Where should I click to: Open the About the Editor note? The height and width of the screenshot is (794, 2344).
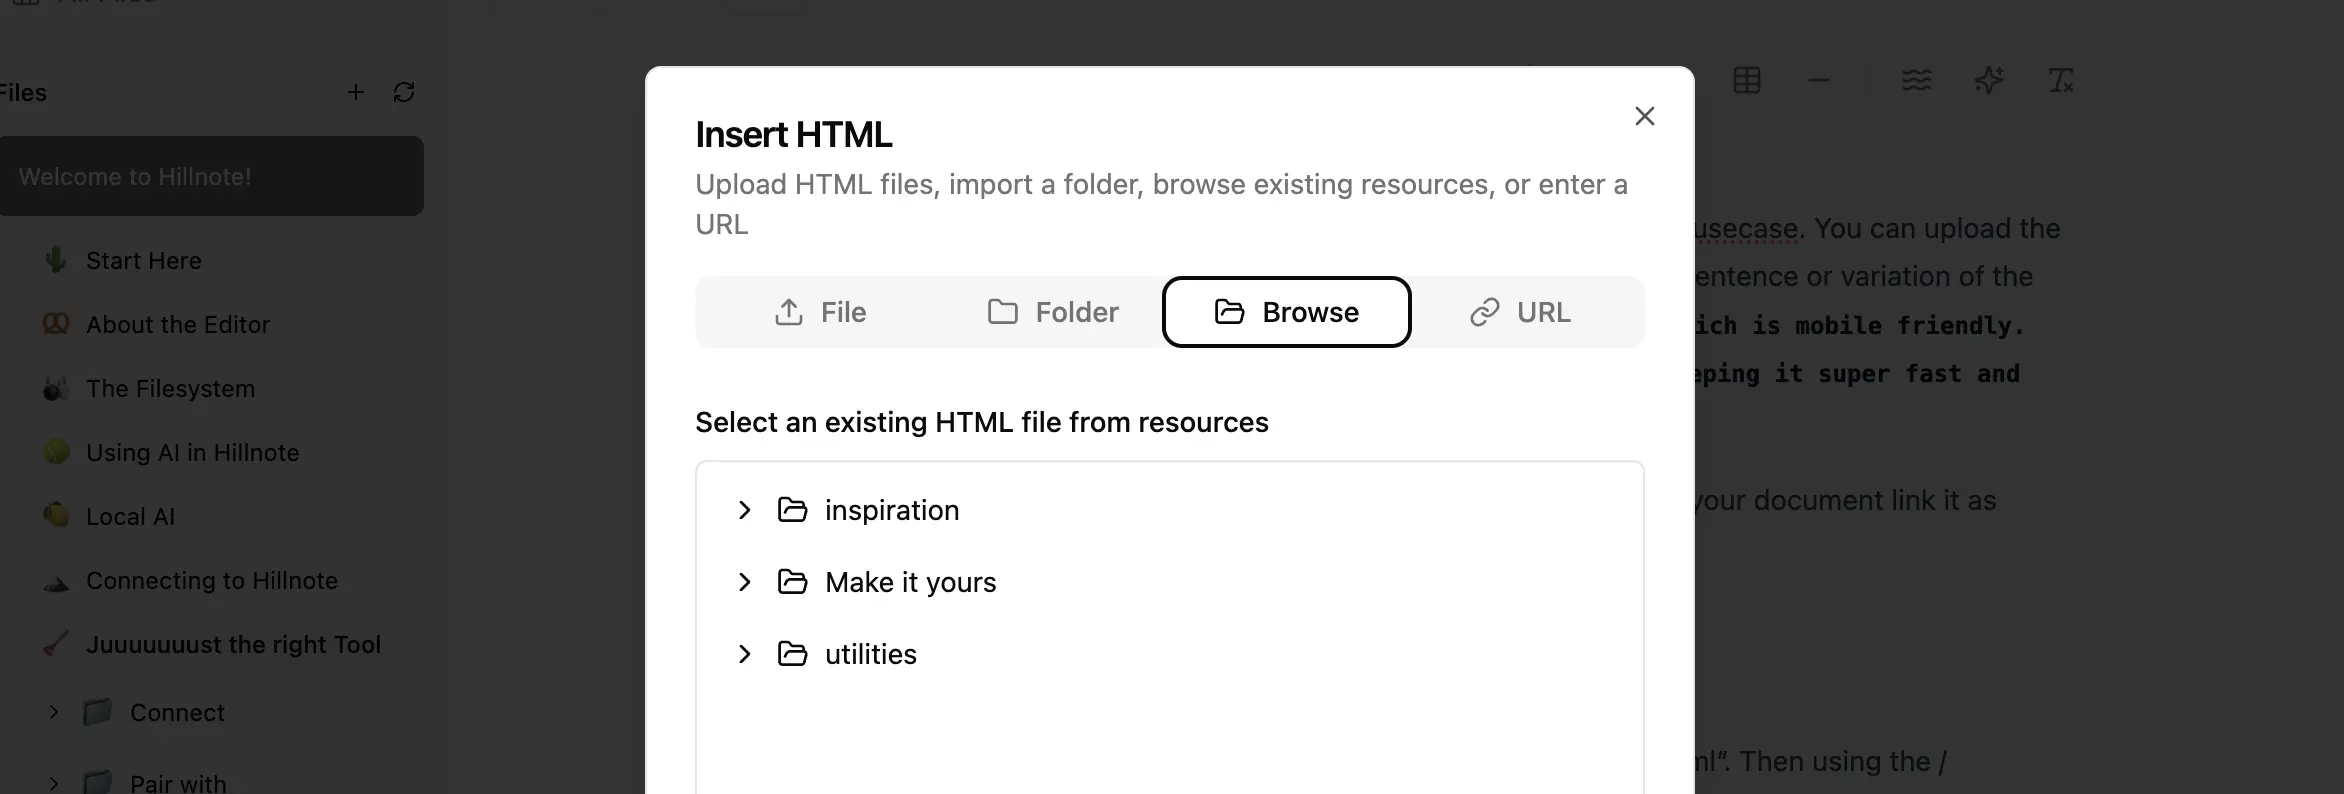point(178,325)
